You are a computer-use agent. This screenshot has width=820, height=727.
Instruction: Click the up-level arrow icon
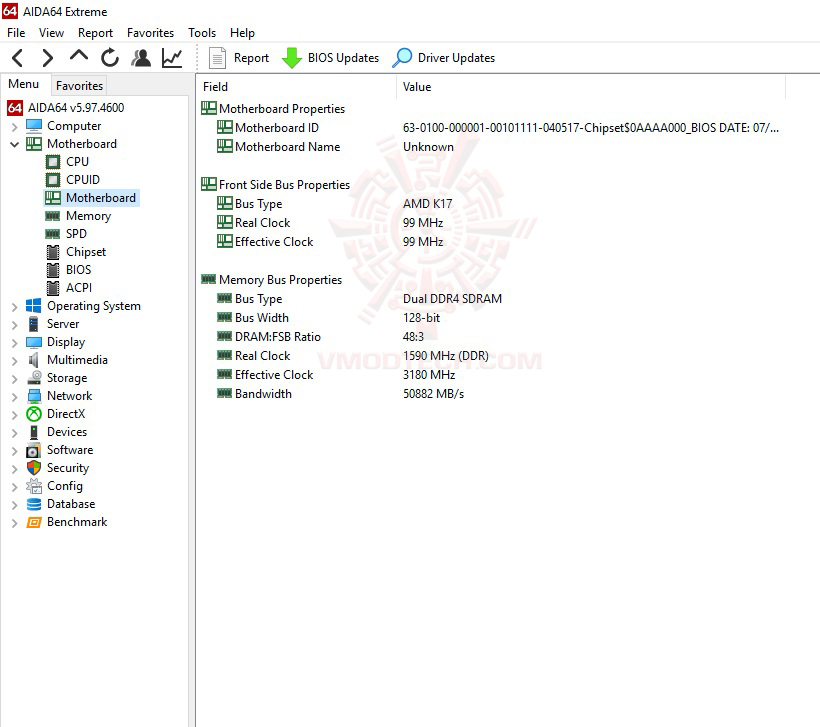coord(79,55)
